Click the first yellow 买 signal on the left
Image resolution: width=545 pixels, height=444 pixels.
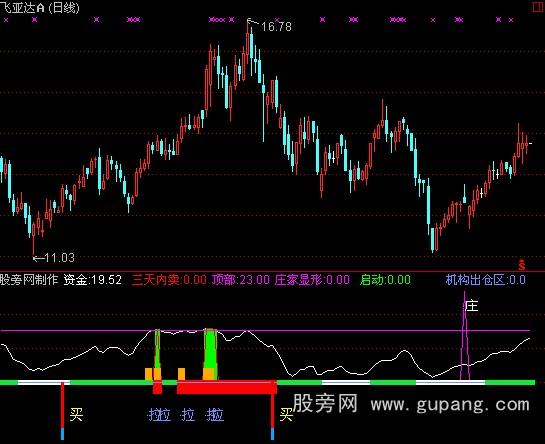tap(76, 414)
